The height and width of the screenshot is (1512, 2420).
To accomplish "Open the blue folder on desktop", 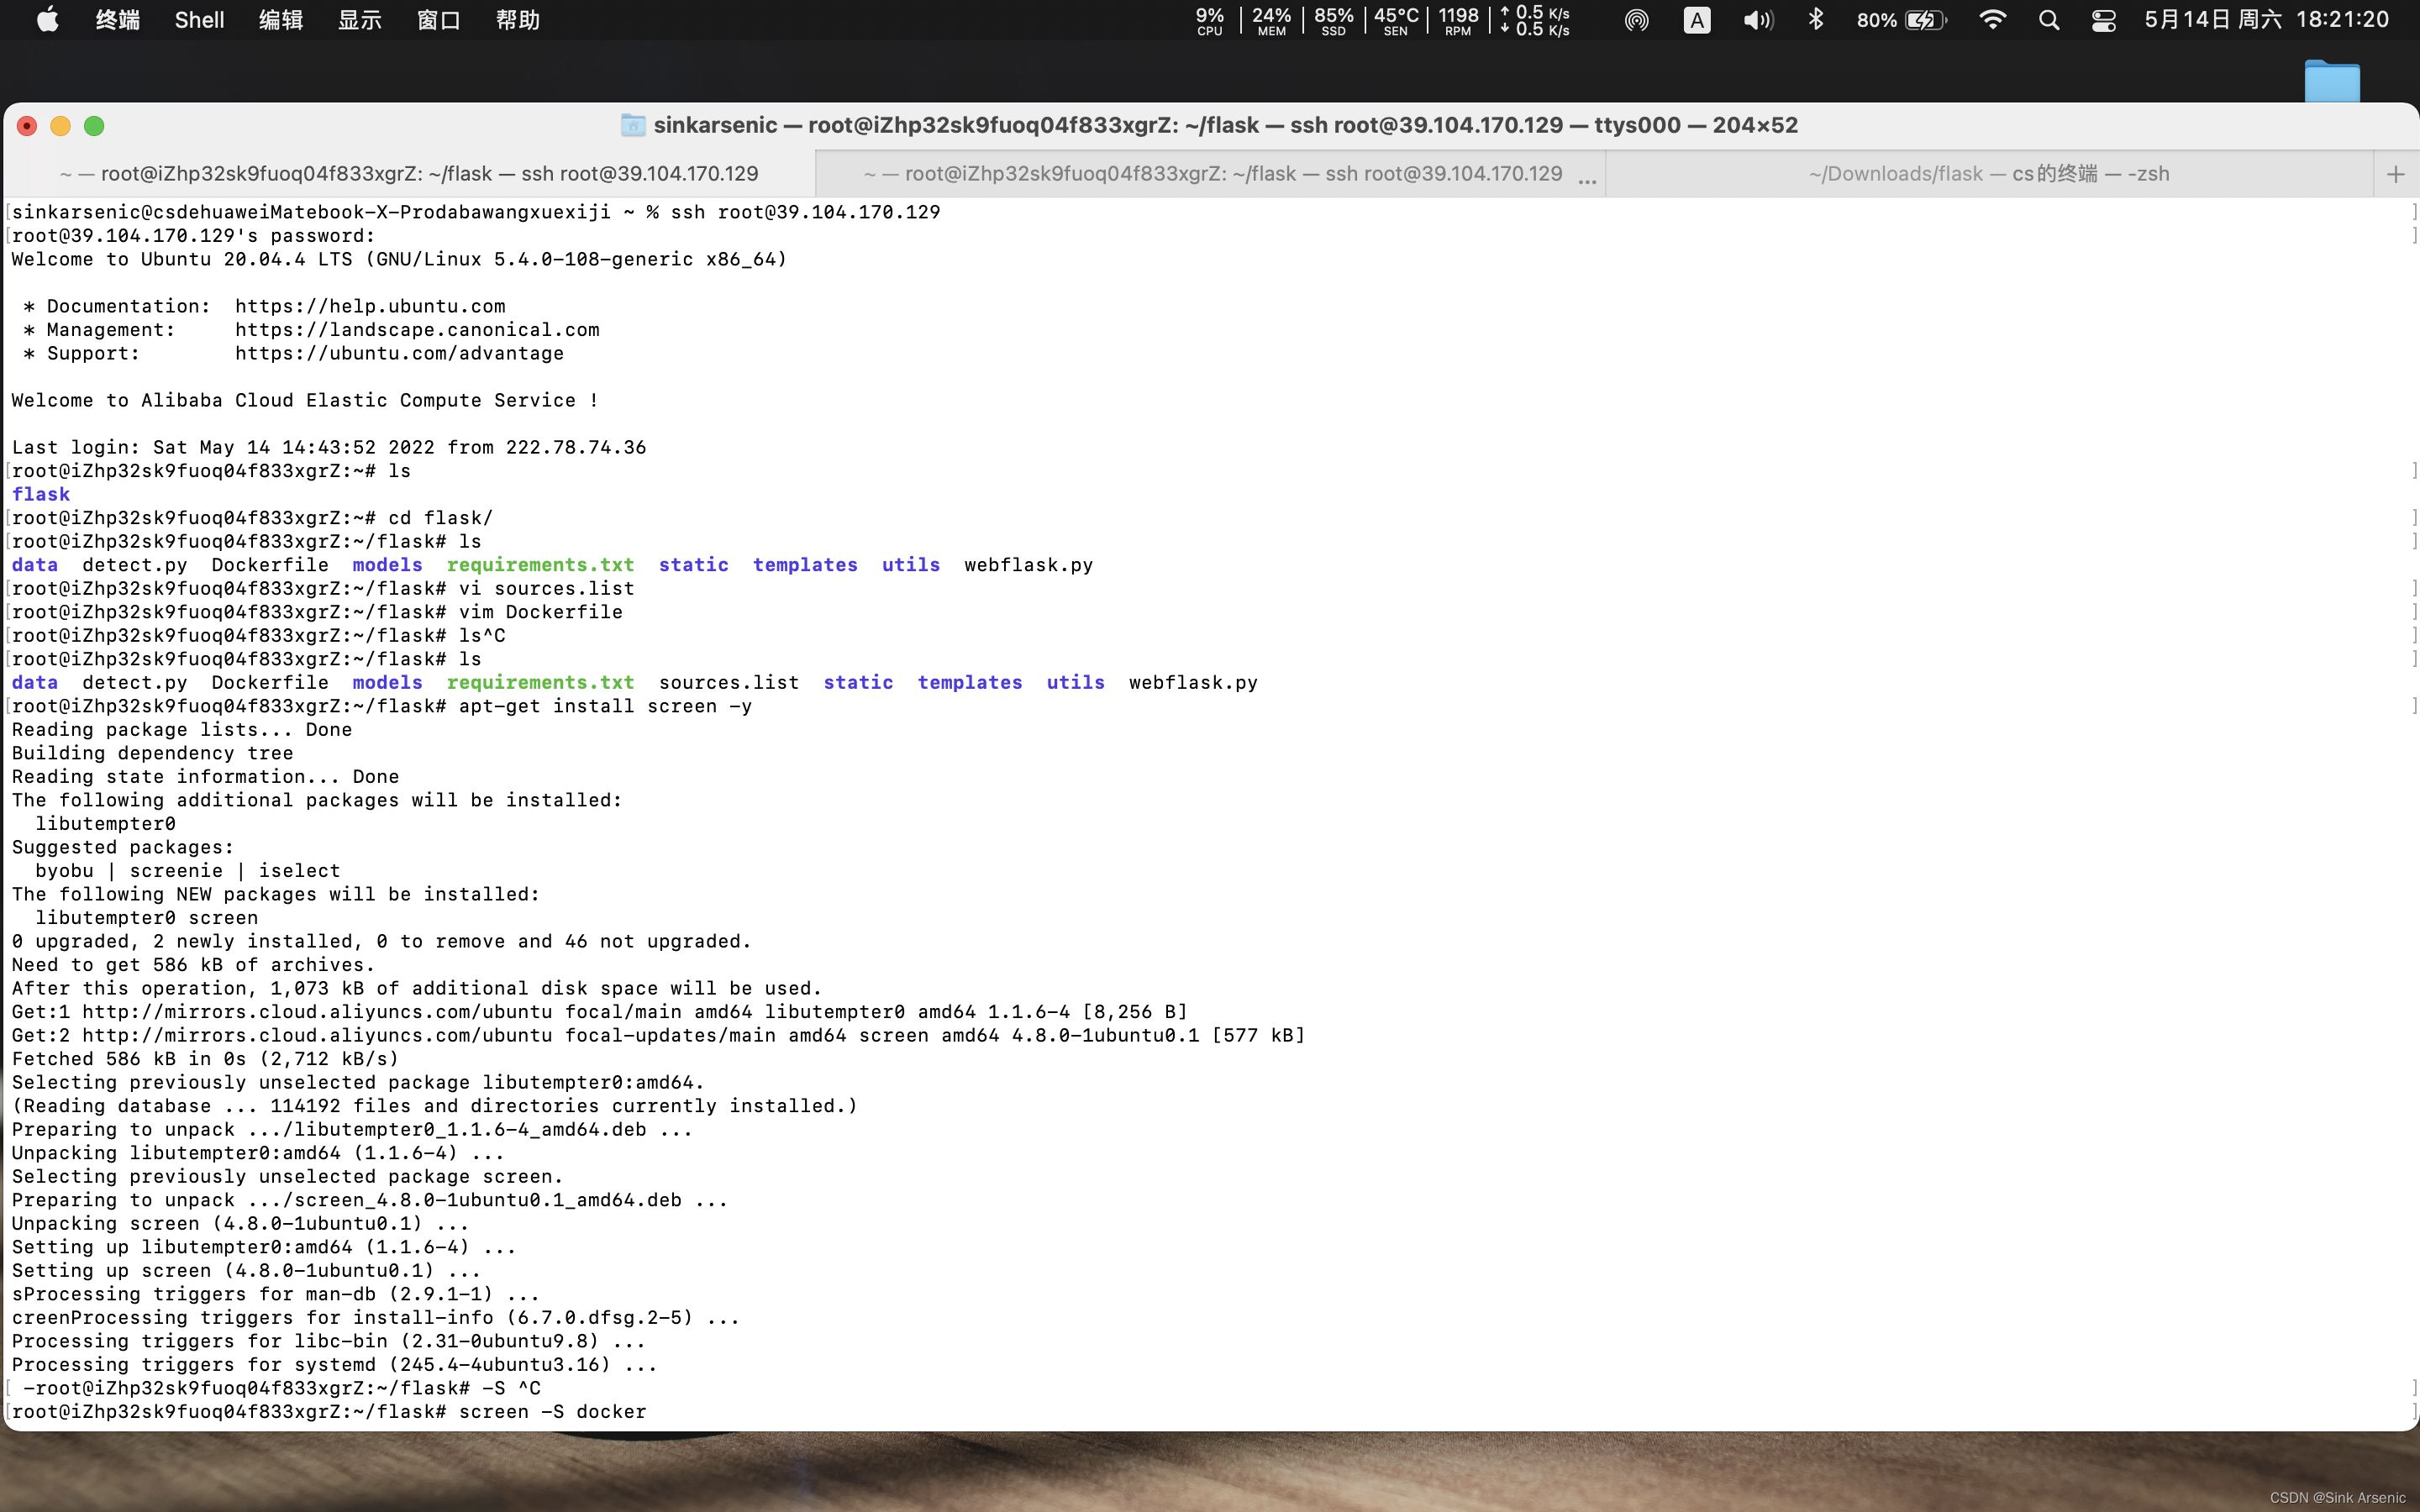I will [2331, 81].
